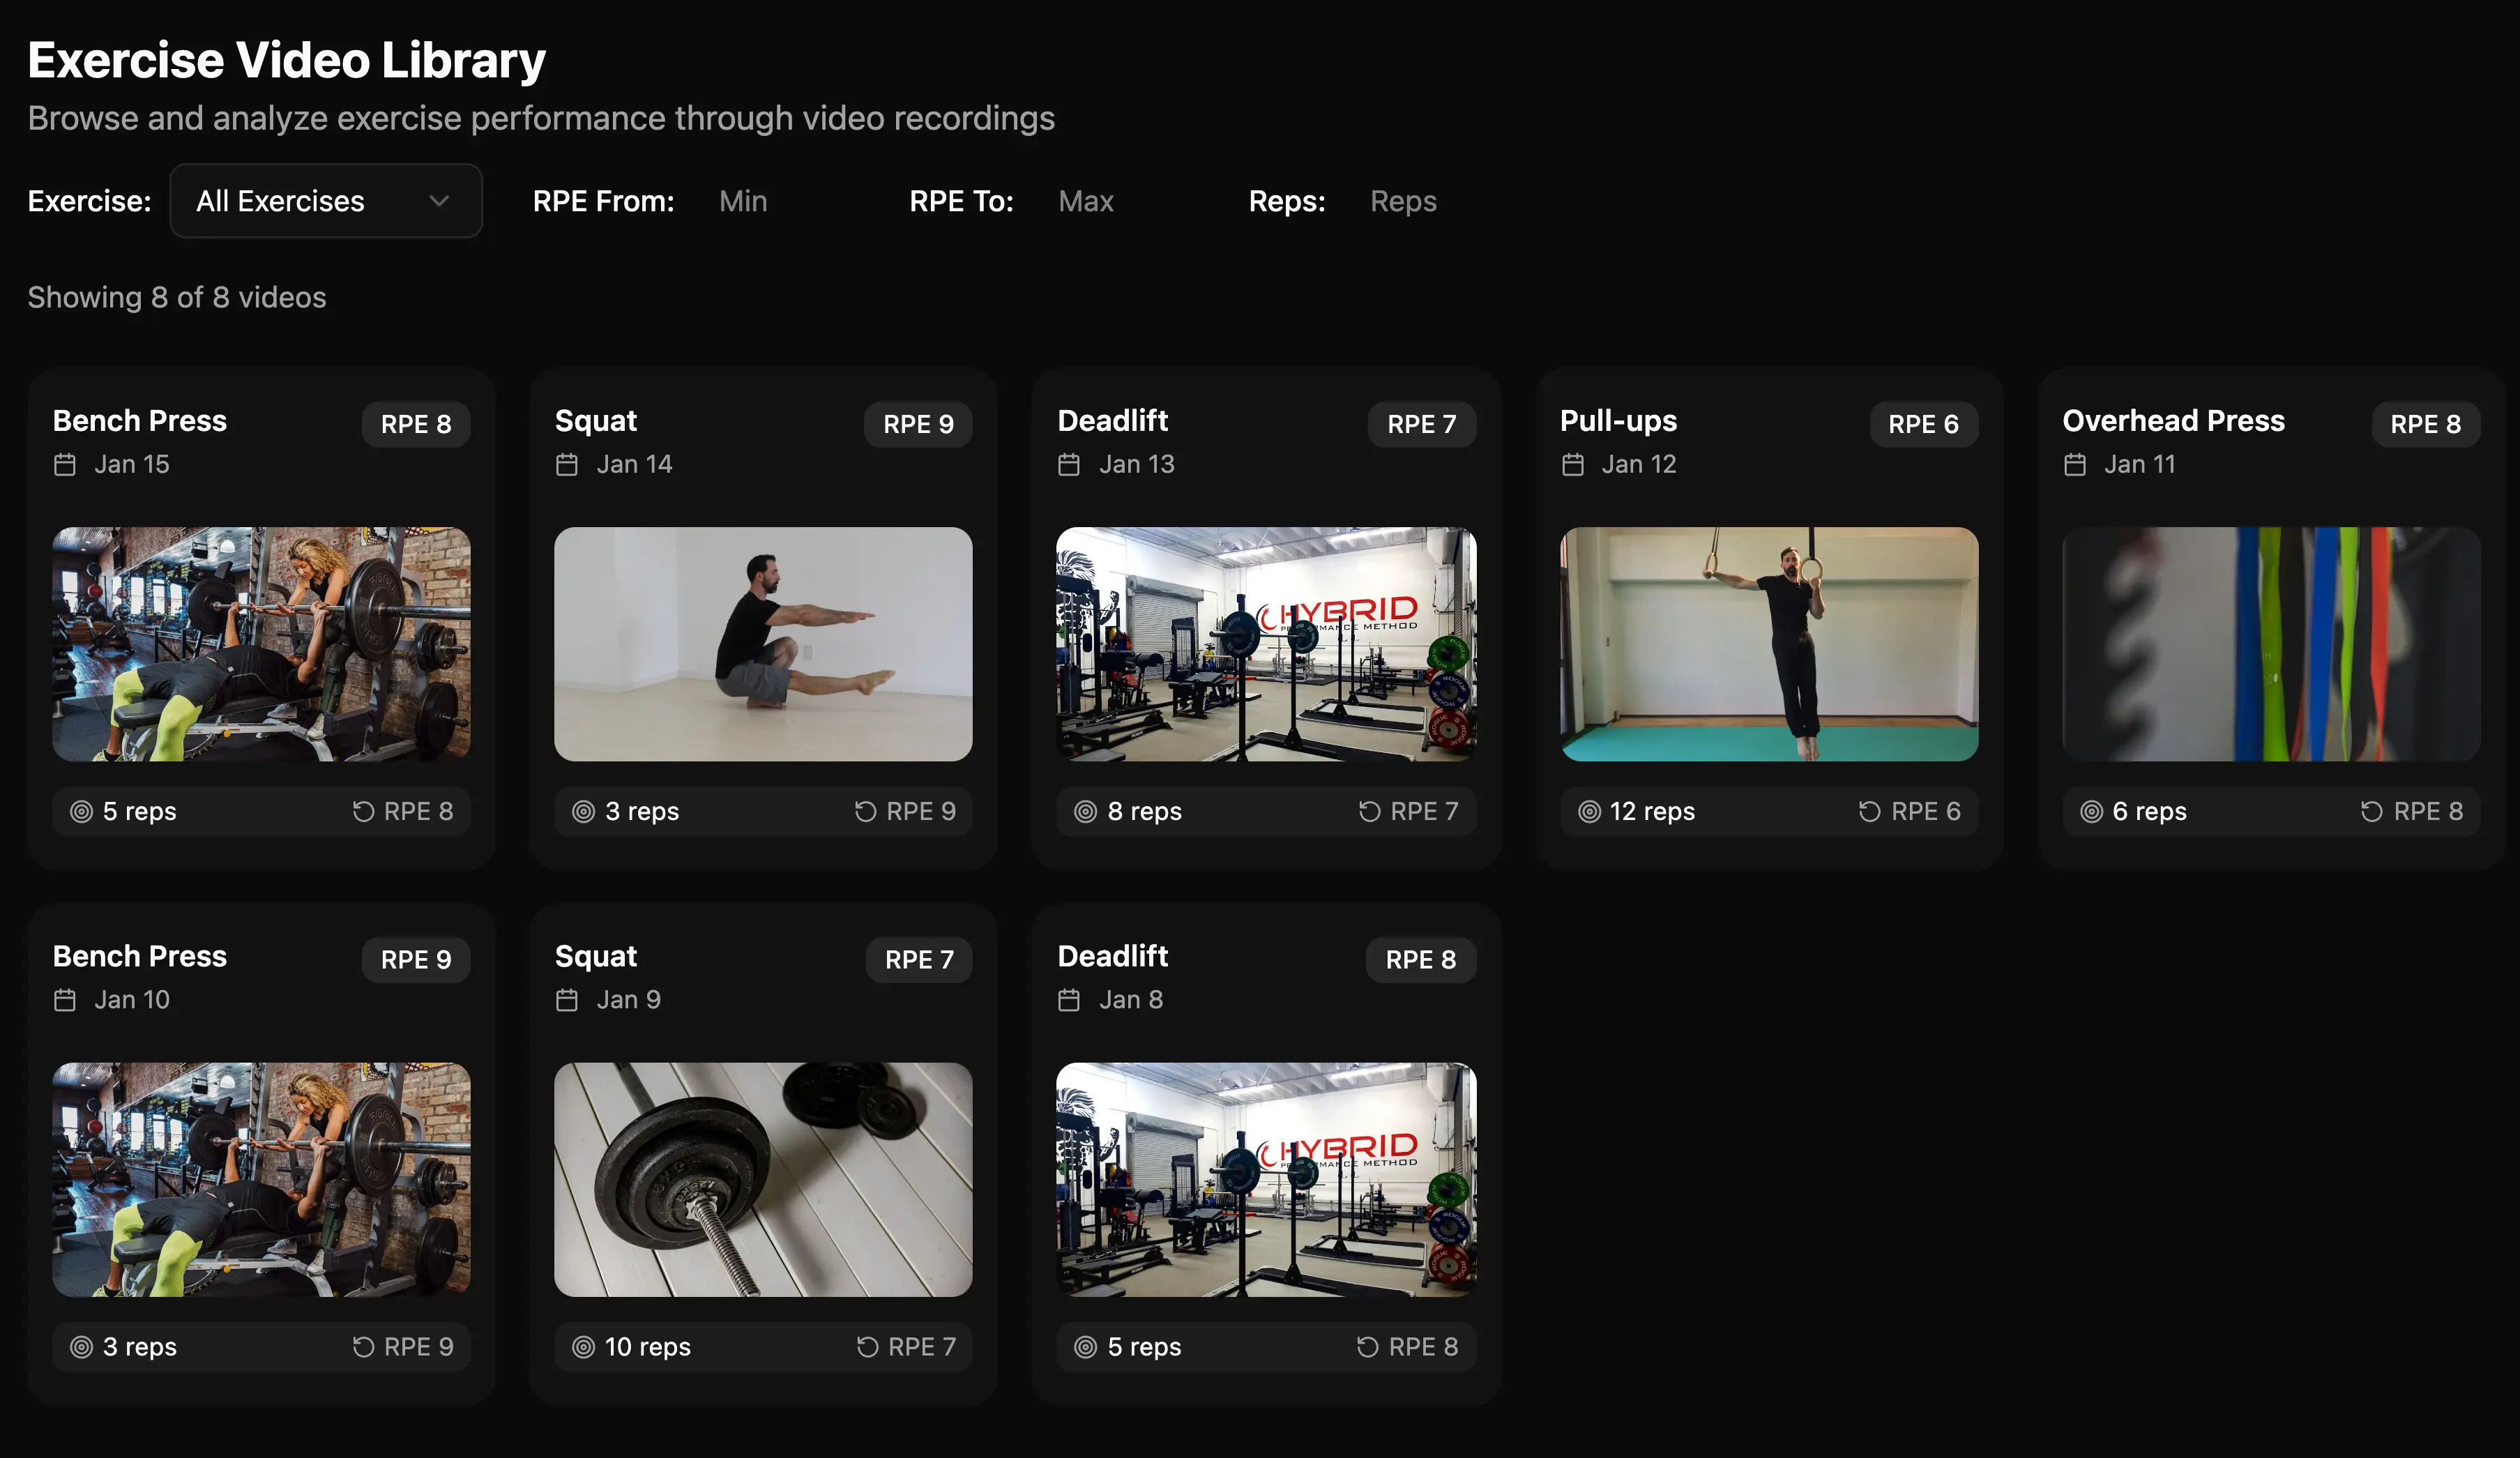Click rotate icon next to bottom RPE 9
Screen dimensions: 2520x1458
click(x=363, y=1347)
